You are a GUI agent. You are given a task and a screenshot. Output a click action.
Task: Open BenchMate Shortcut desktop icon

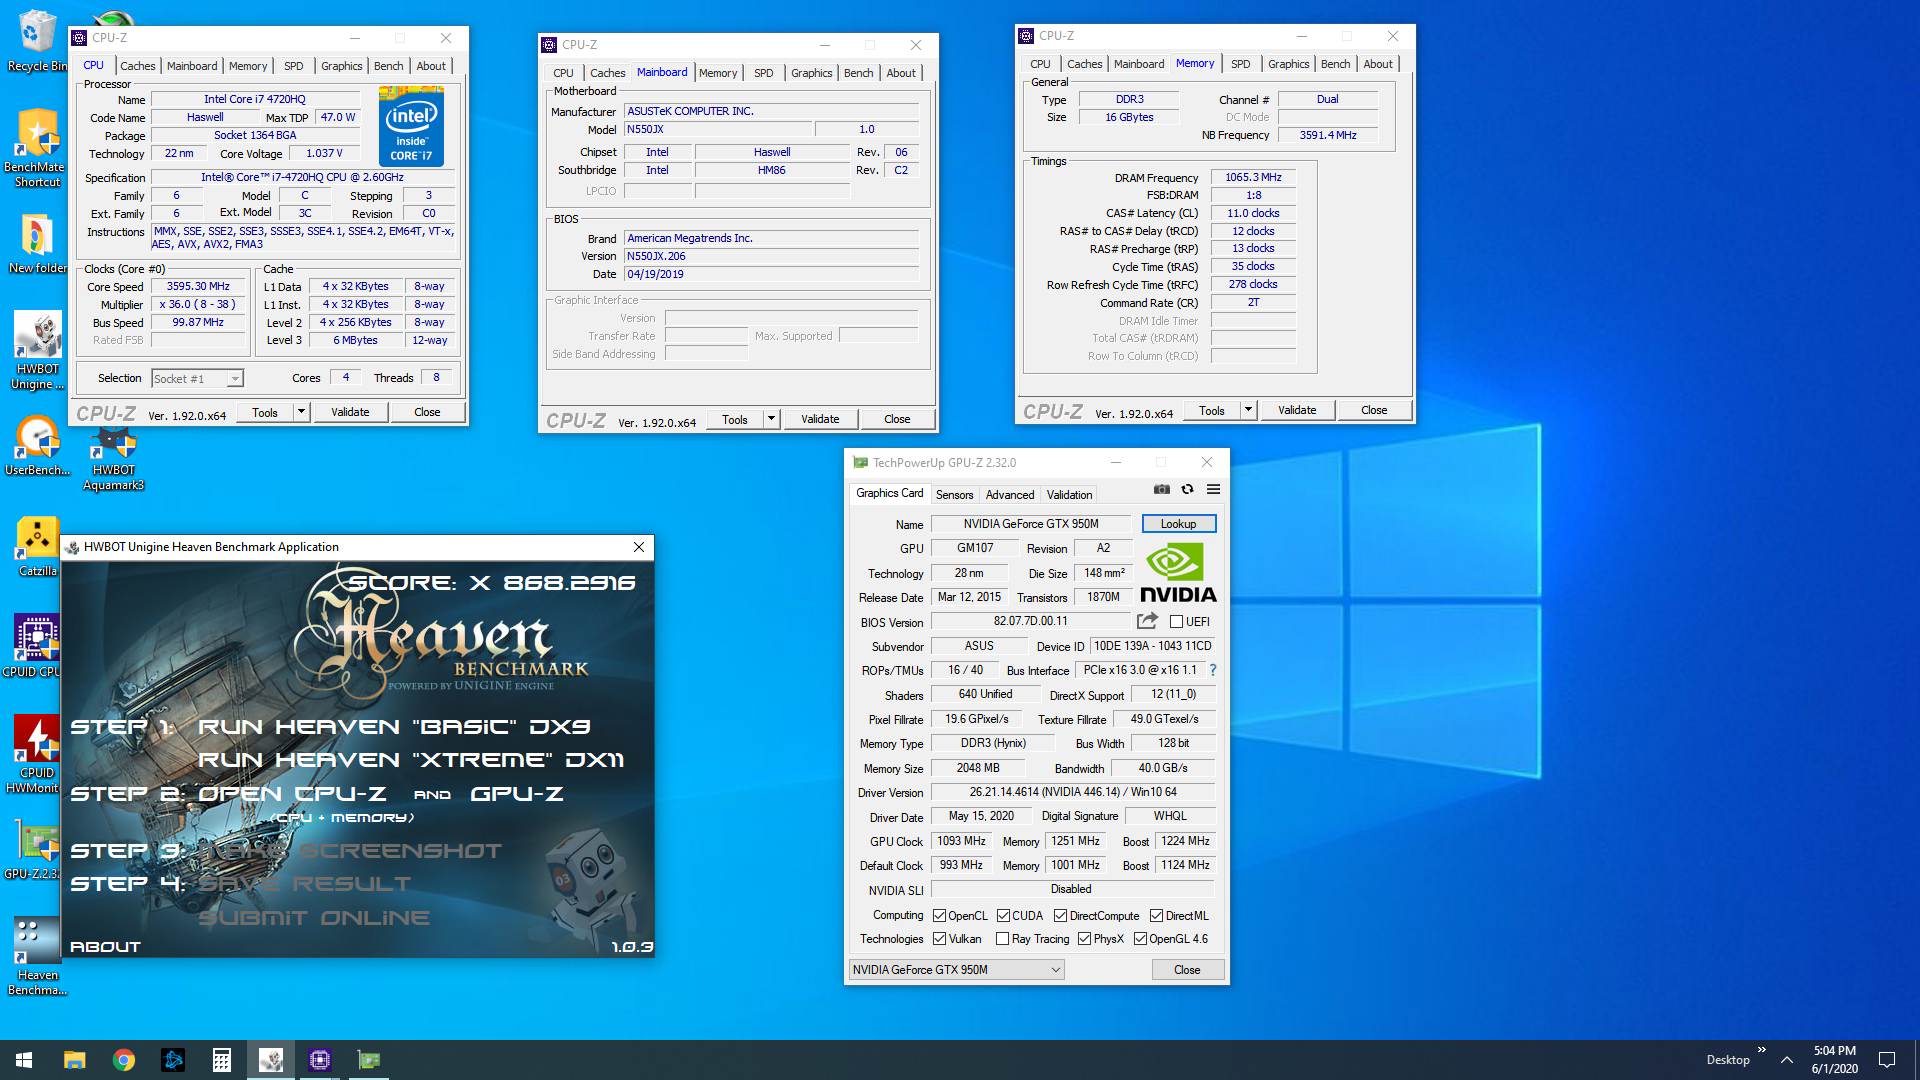pyautogui.click(x=36, y=148)
